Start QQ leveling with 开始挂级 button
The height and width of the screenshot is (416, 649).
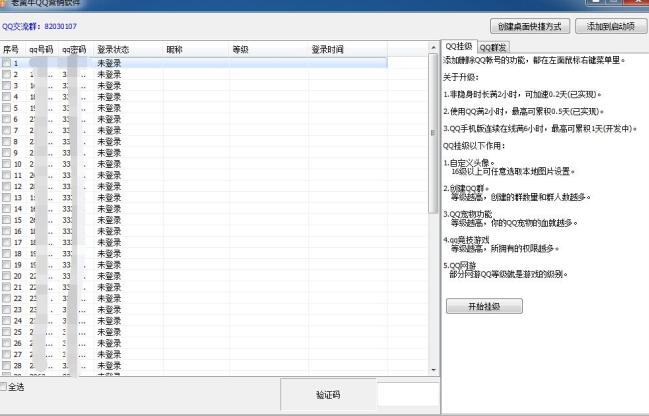click(484, 306)
